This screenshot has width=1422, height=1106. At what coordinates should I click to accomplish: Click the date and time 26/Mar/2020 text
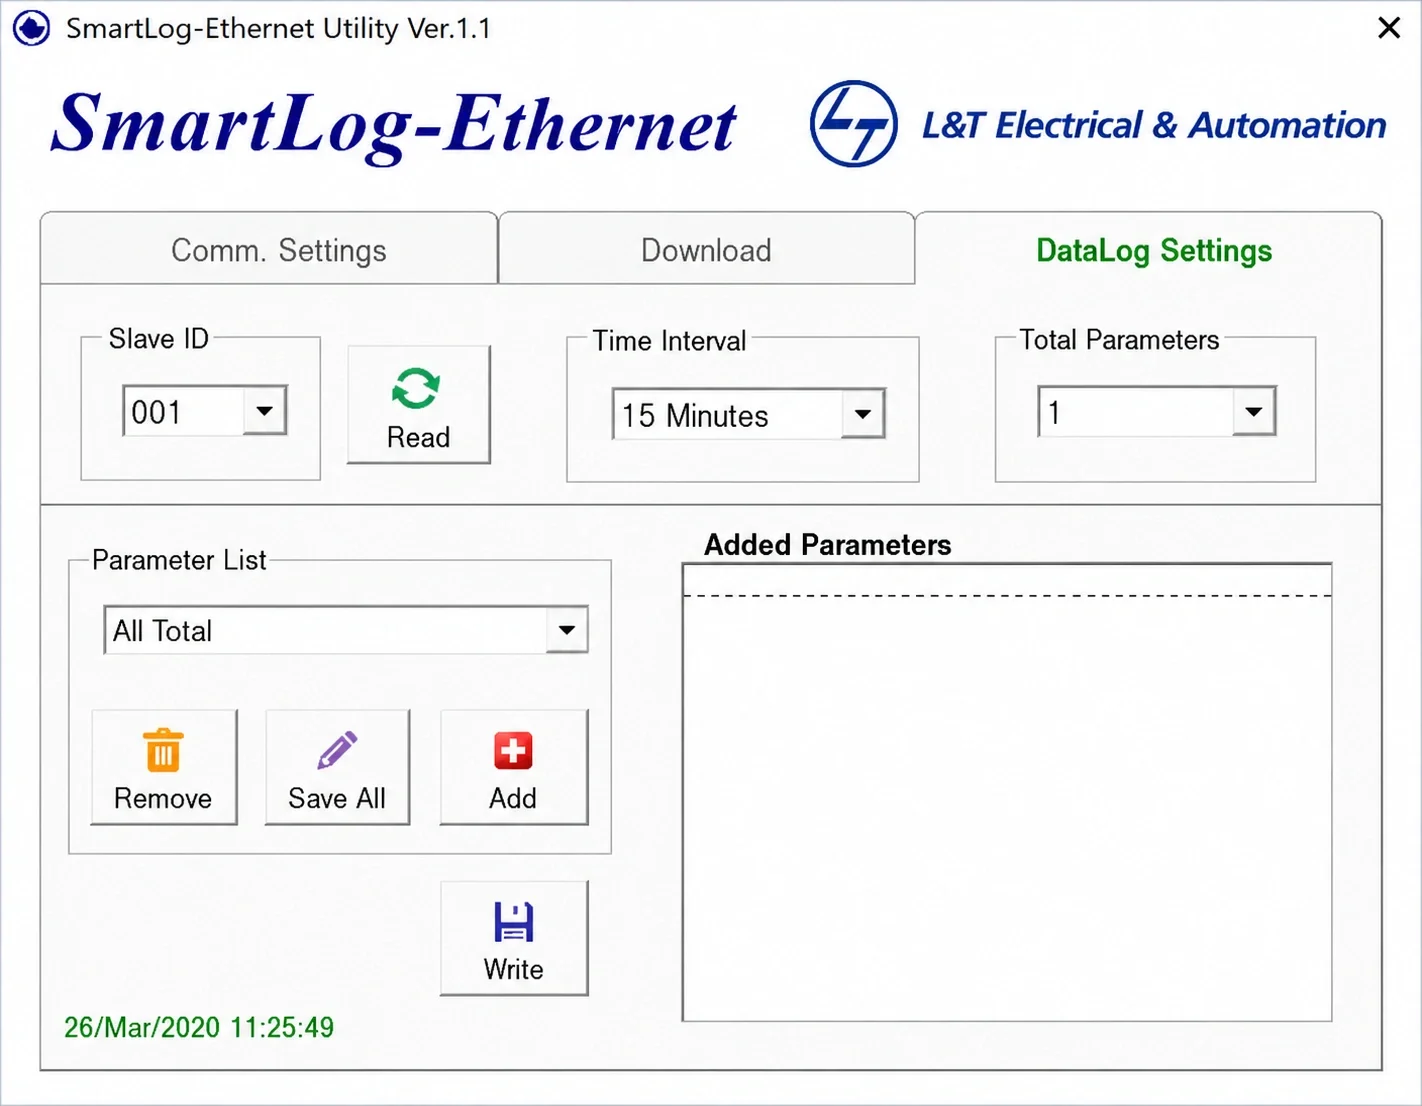pyautogui.click(x=199, y=1027)
